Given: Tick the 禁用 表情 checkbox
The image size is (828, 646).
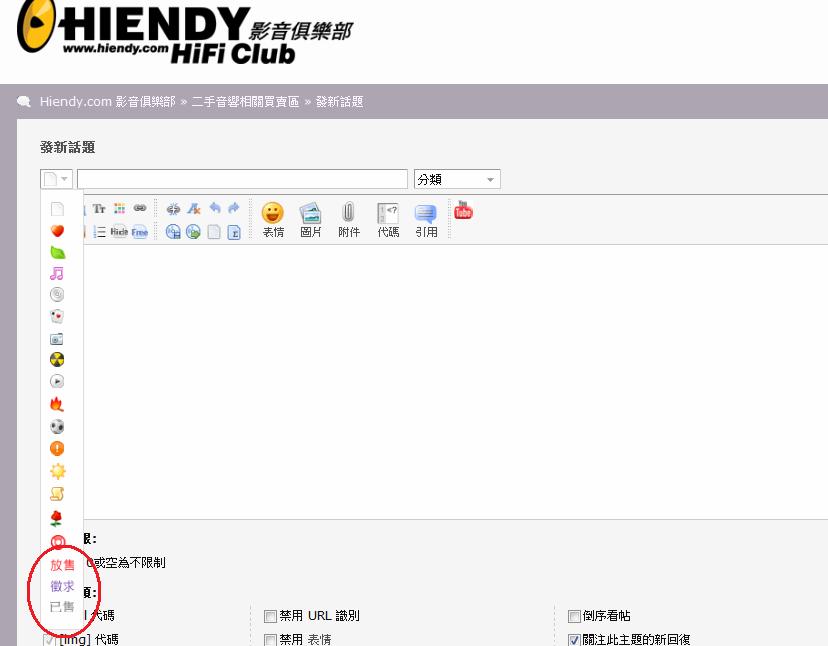Looking at the screenshot, I should pyautogui.click(x=270, y=640).
